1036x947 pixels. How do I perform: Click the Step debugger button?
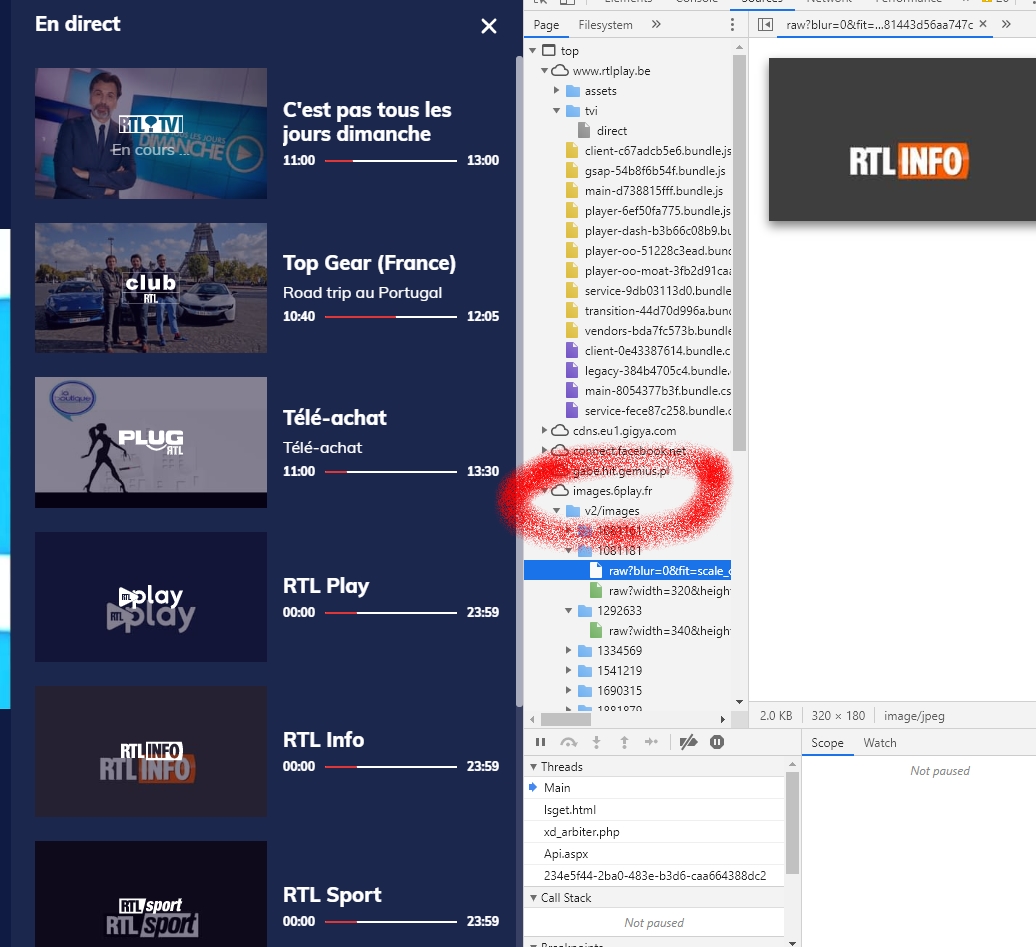(x=651, y=742)
